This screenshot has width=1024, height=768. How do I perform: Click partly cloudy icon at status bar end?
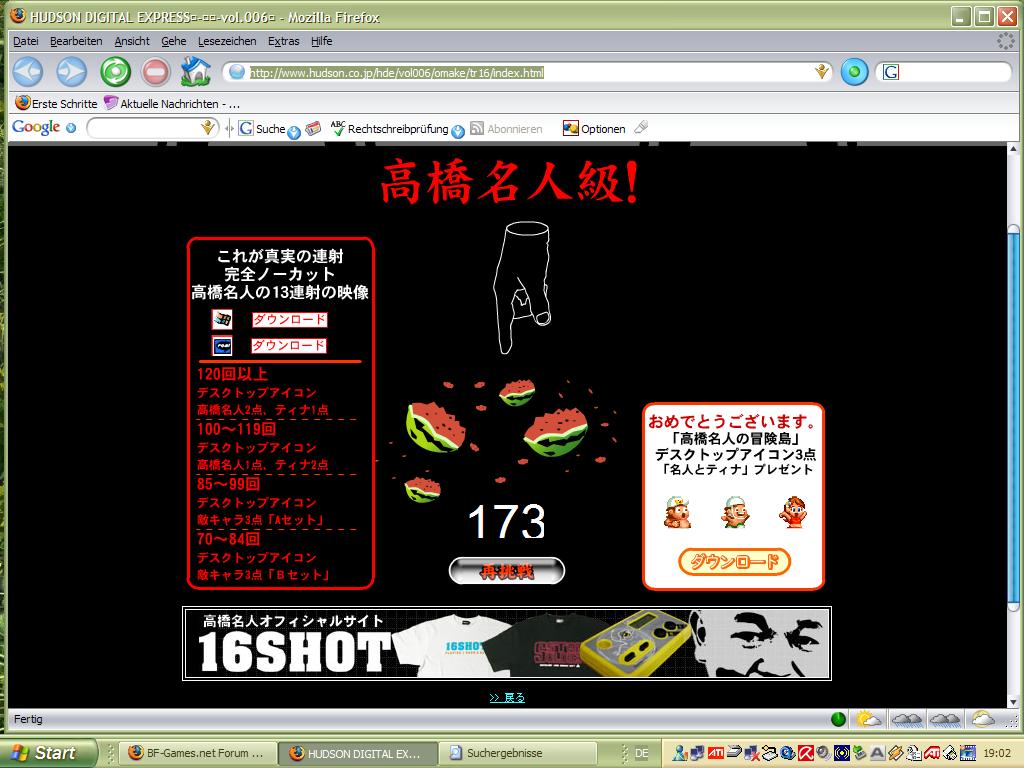983,719
